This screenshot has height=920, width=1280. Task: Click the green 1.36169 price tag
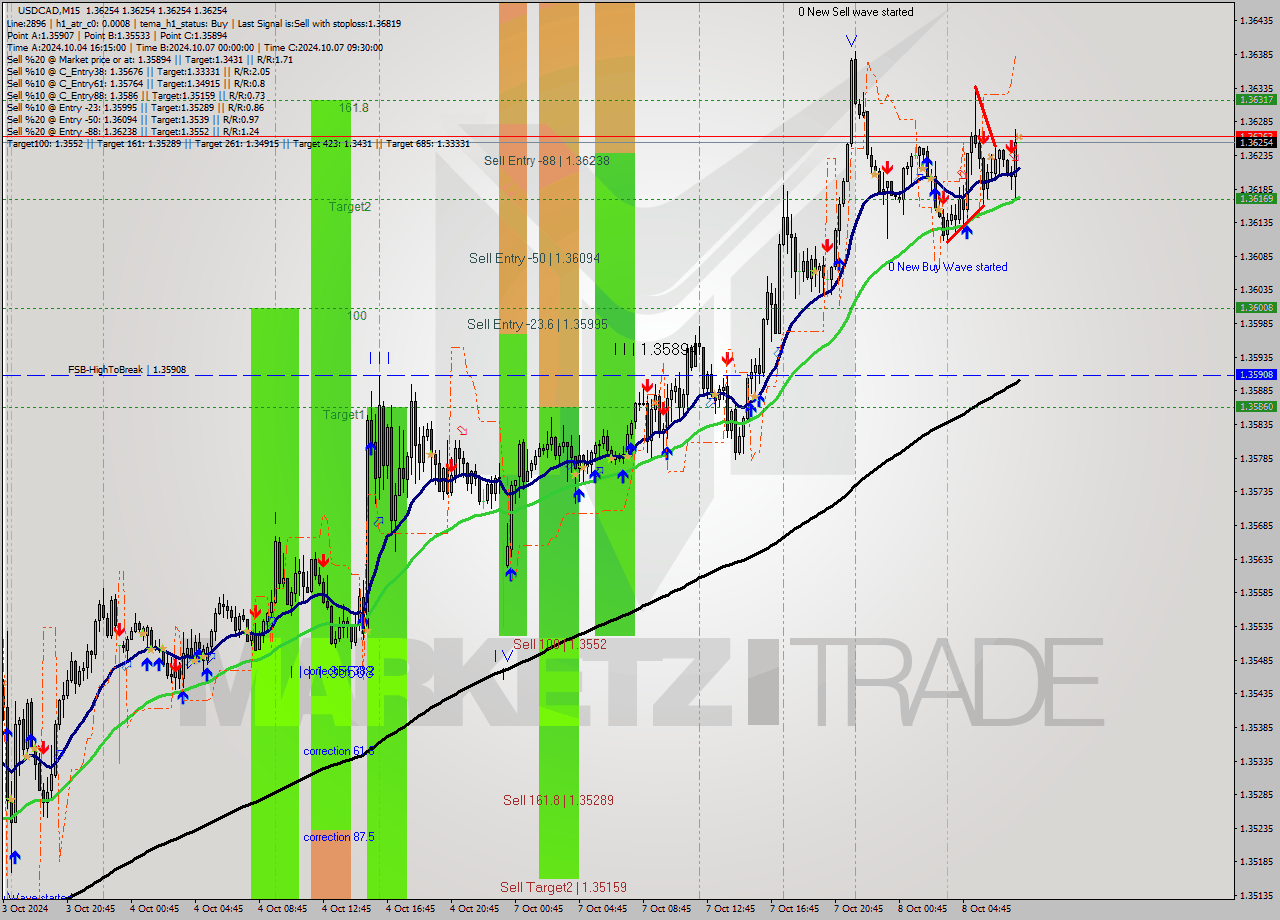[x=1256, y=199]
